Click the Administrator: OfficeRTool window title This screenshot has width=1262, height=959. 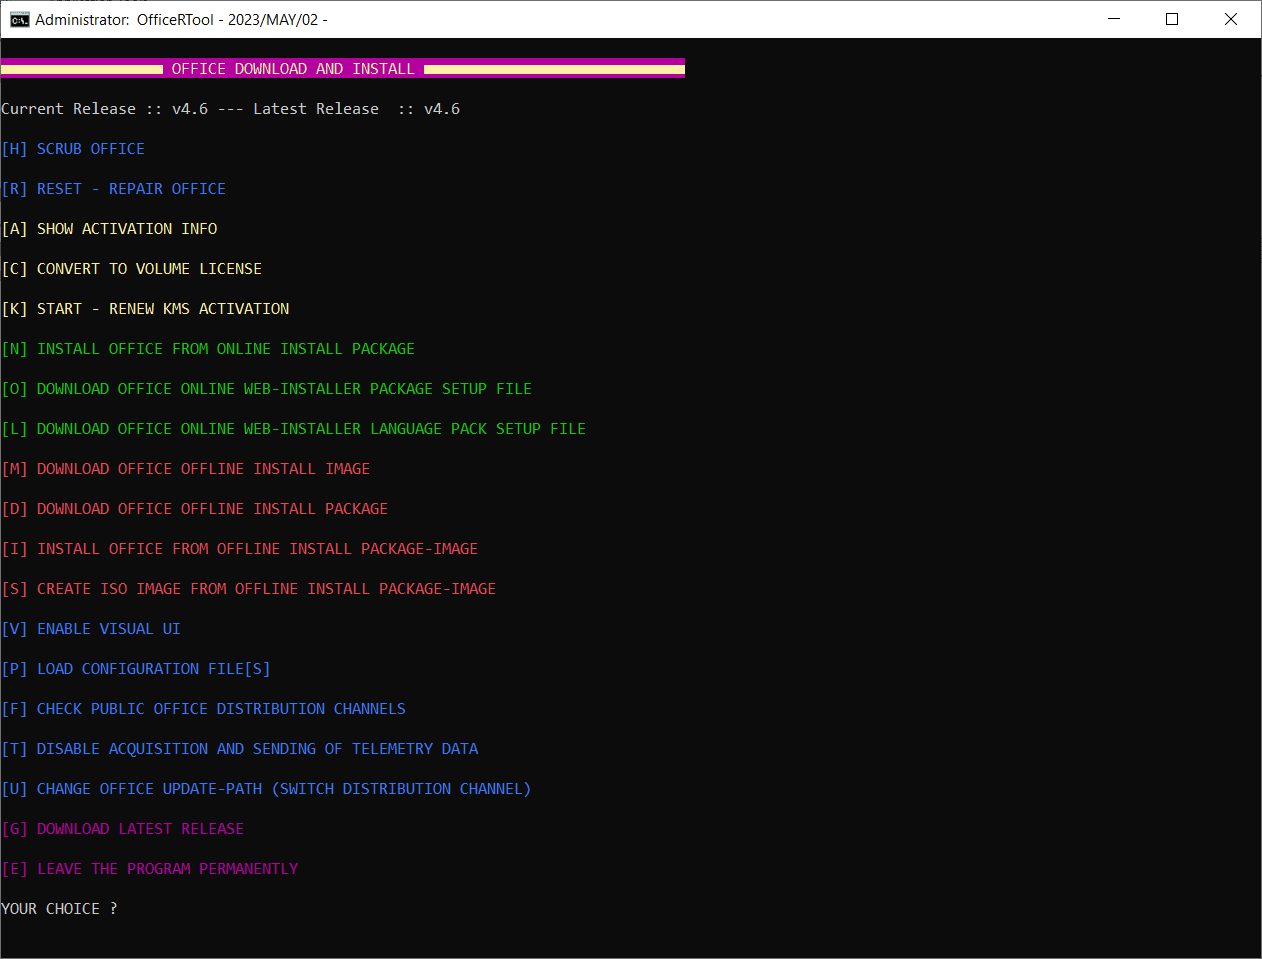181,19
